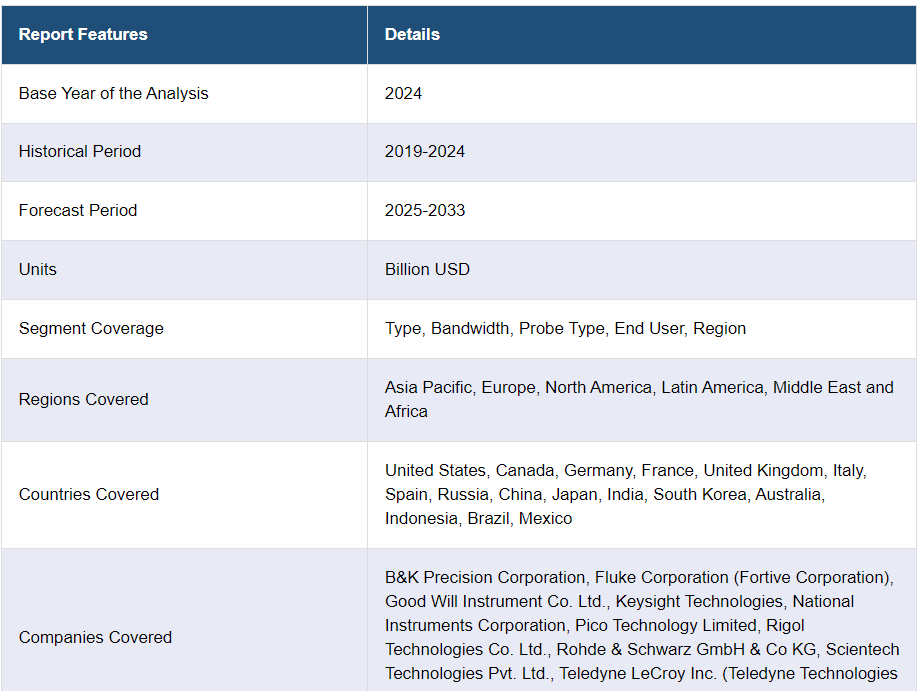Select the Historical Period label cell
This screenshot has width=919, height=691.
80,151
